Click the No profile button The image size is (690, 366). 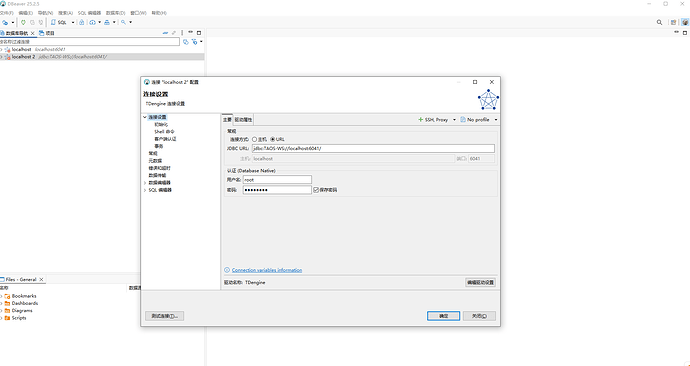[475, 120]
